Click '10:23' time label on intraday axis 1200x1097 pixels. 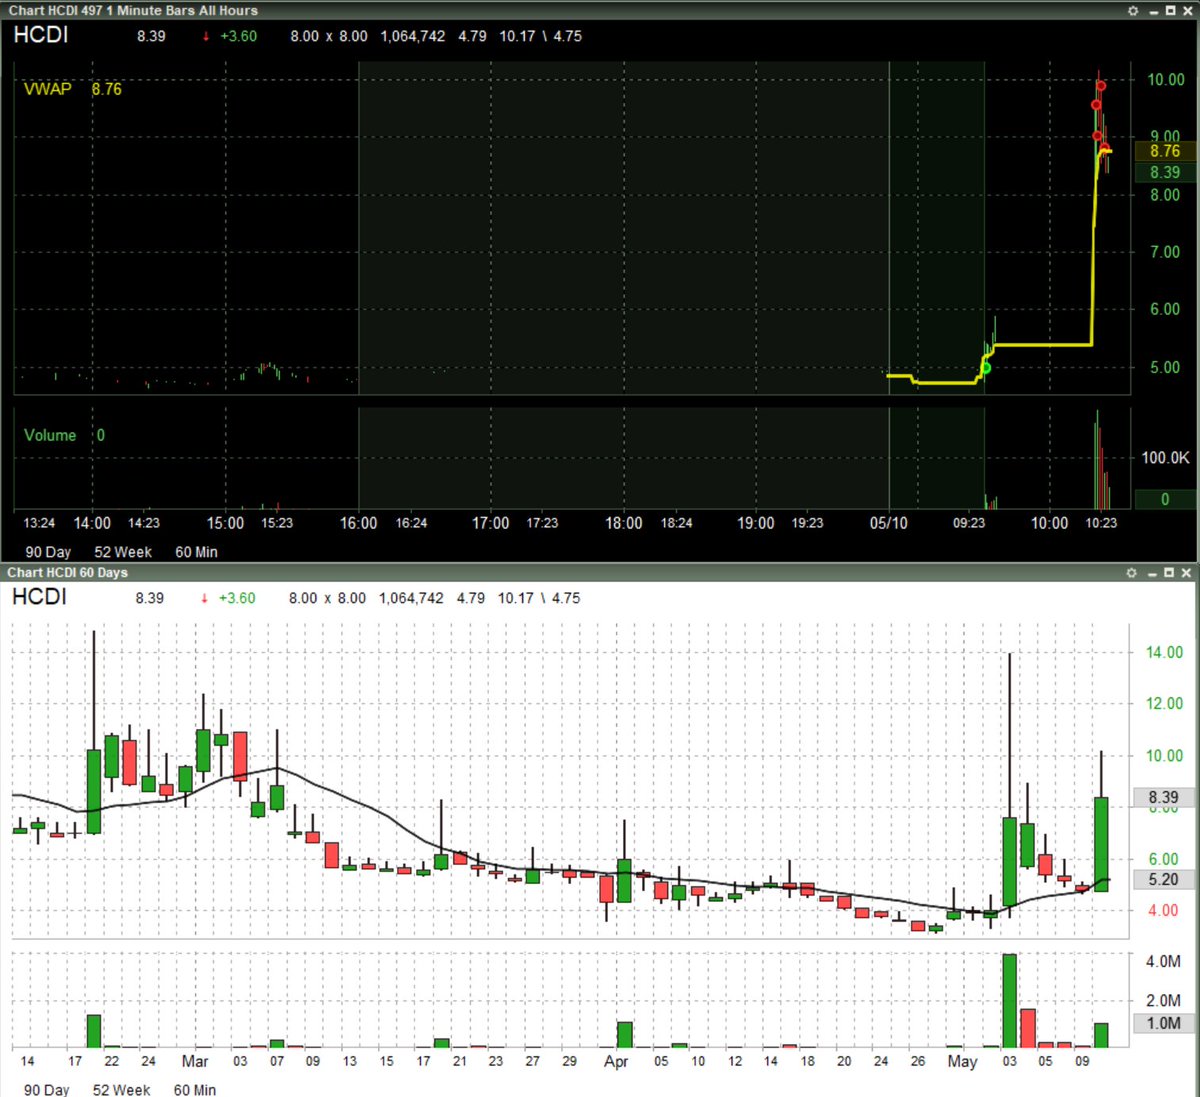pos(1101,523)
